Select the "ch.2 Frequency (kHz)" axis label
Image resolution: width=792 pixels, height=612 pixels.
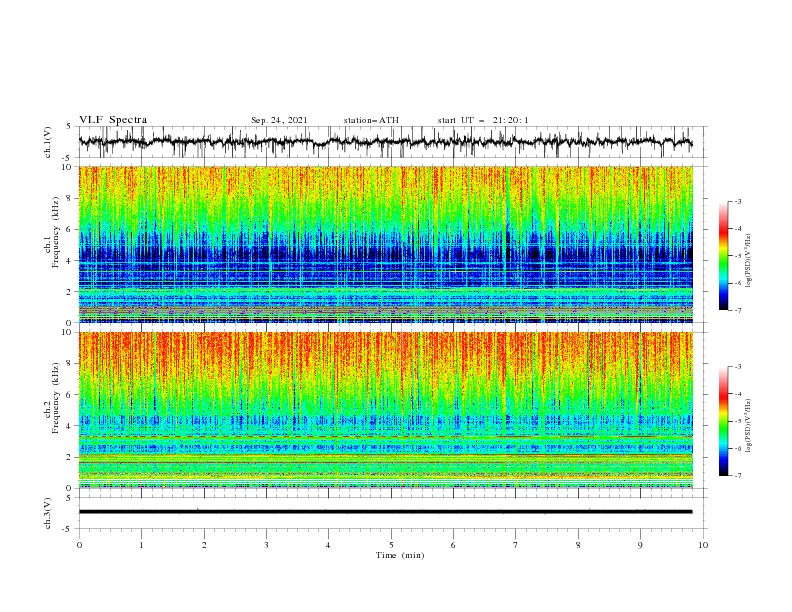pyautogui.click(x=52, y=399)
